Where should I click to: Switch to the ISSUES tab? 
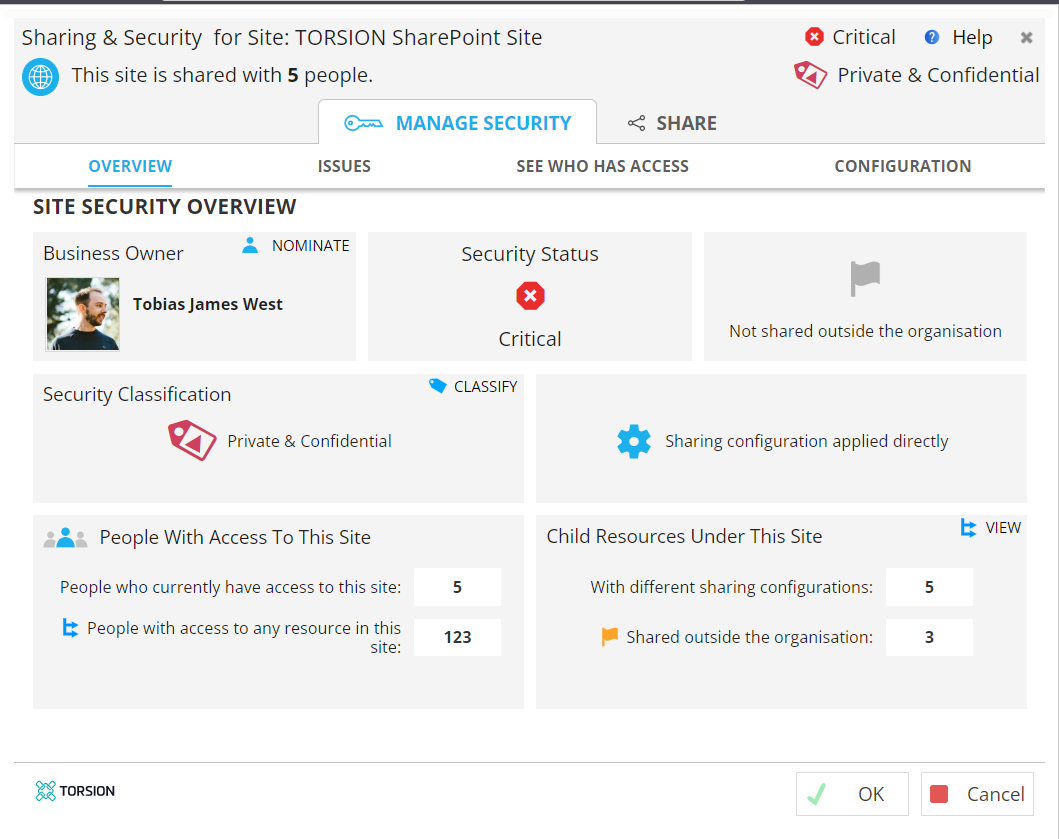344,166
